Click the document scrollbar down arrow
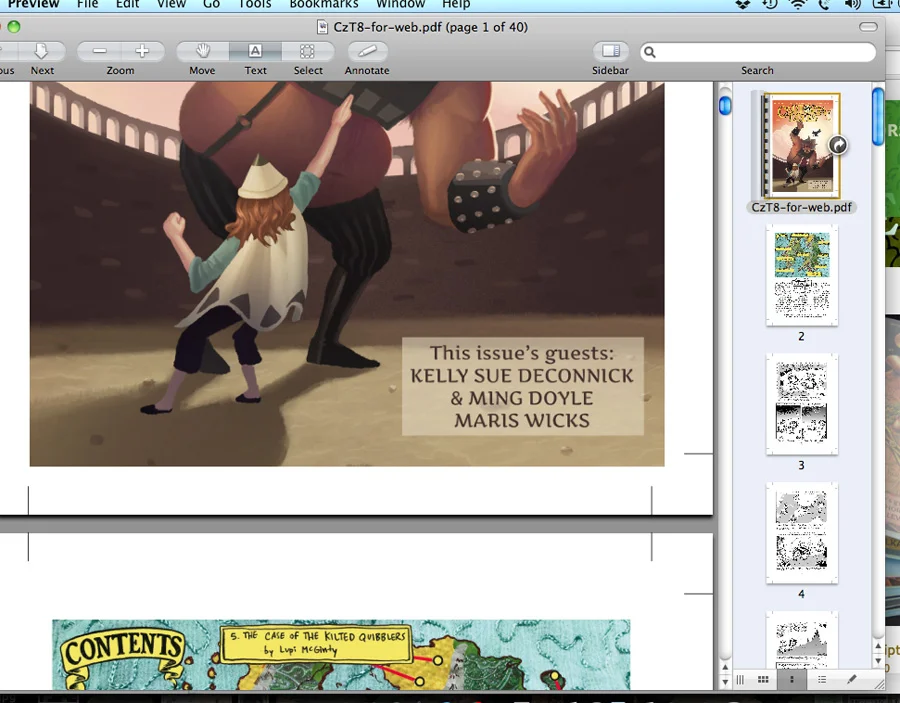The width and height of the screenshot is (900, 703). (x=725, y=681)
